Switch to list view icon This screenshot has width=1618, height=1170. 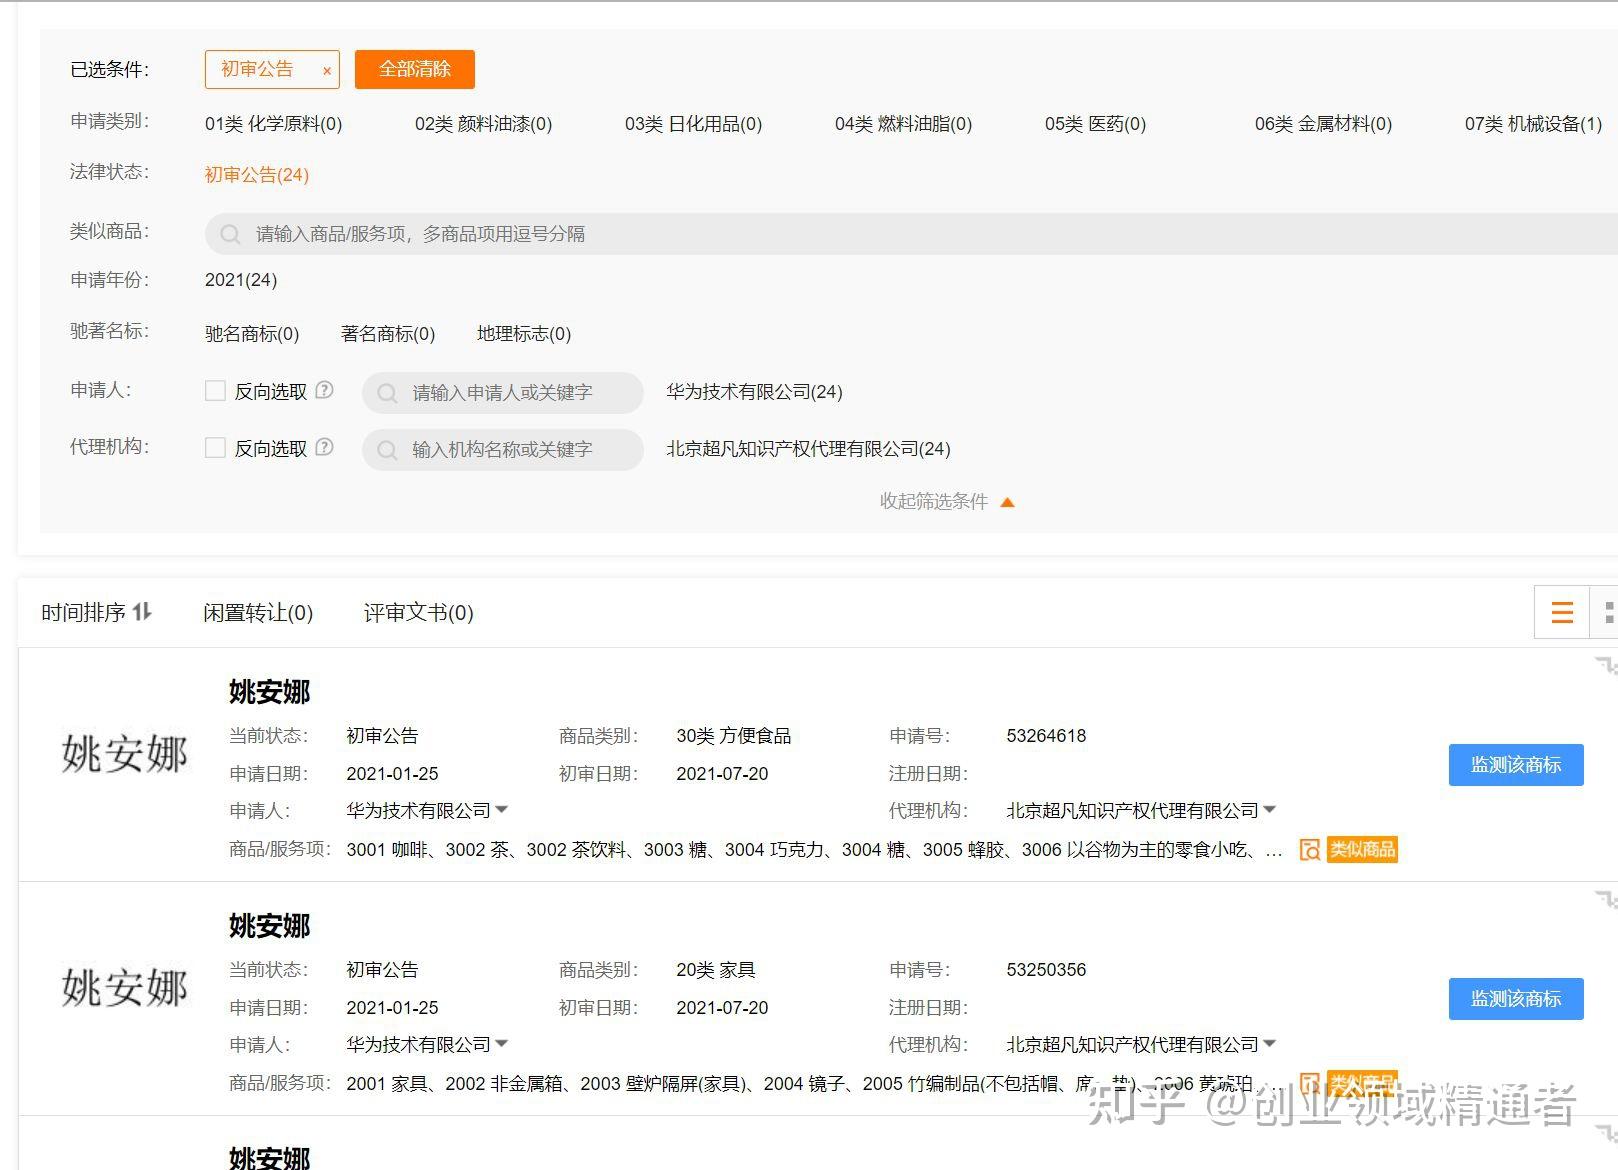1562,612
